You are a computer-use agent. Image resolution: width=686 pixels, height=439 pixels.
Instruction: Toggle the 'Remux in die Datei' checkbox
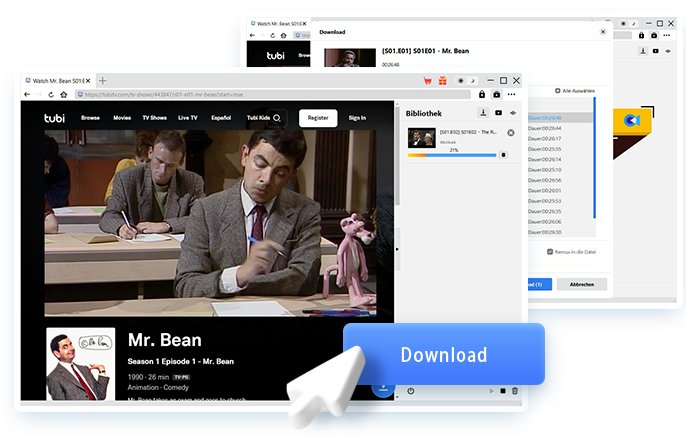click(550, 252)
